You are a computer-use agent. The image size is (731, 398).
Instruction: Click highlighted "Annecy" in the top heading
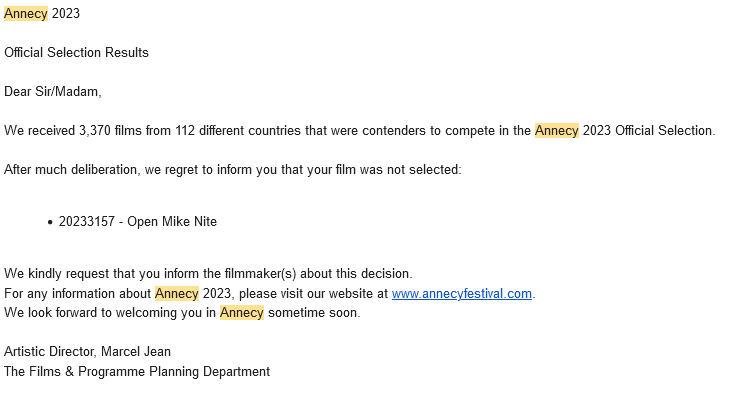26,14
